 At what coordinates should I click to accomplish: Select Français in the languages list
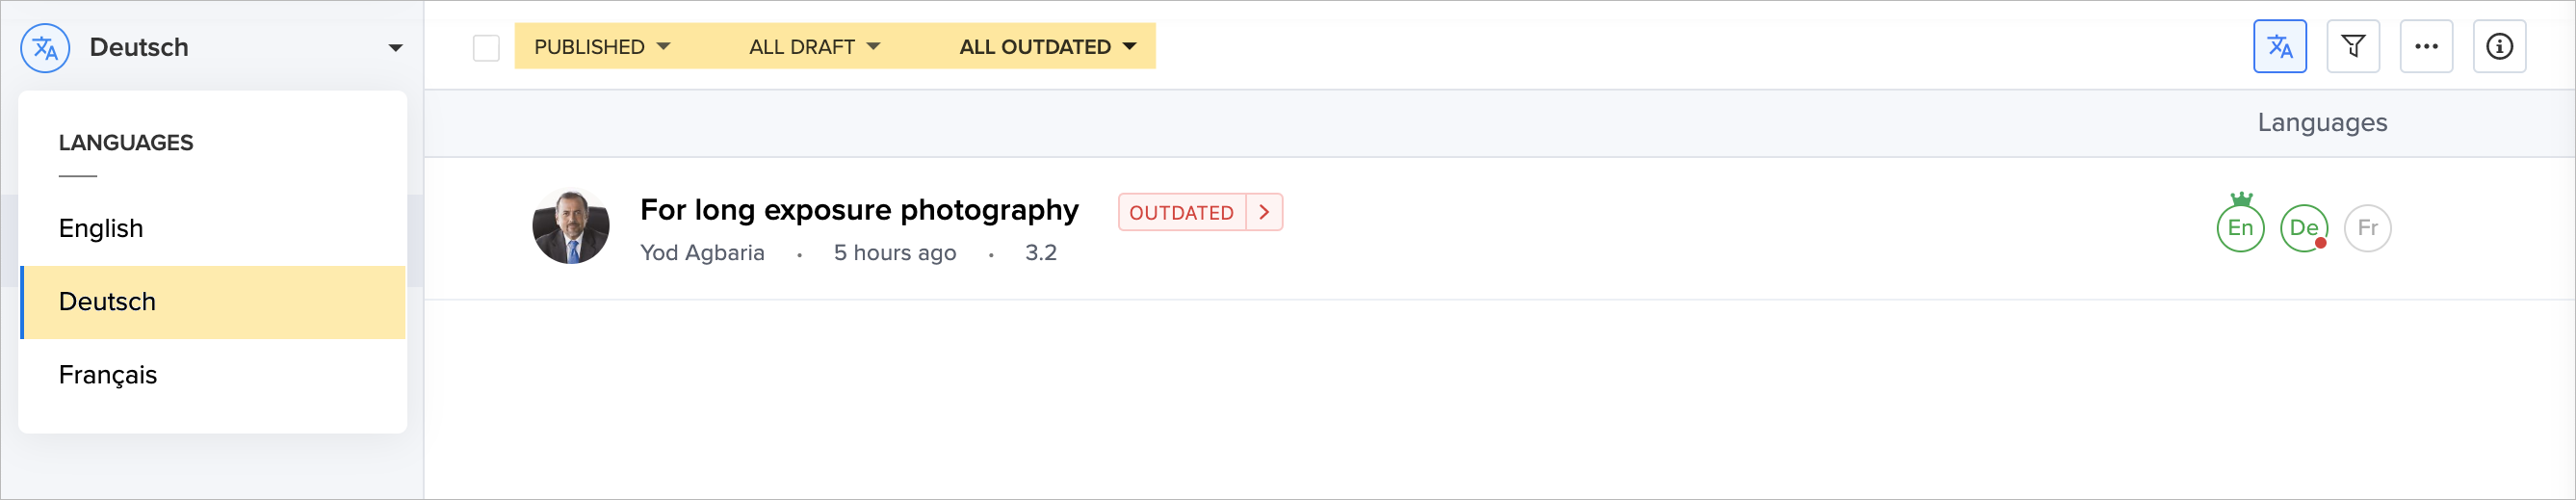pyautogui.click(x=108, y=375)
